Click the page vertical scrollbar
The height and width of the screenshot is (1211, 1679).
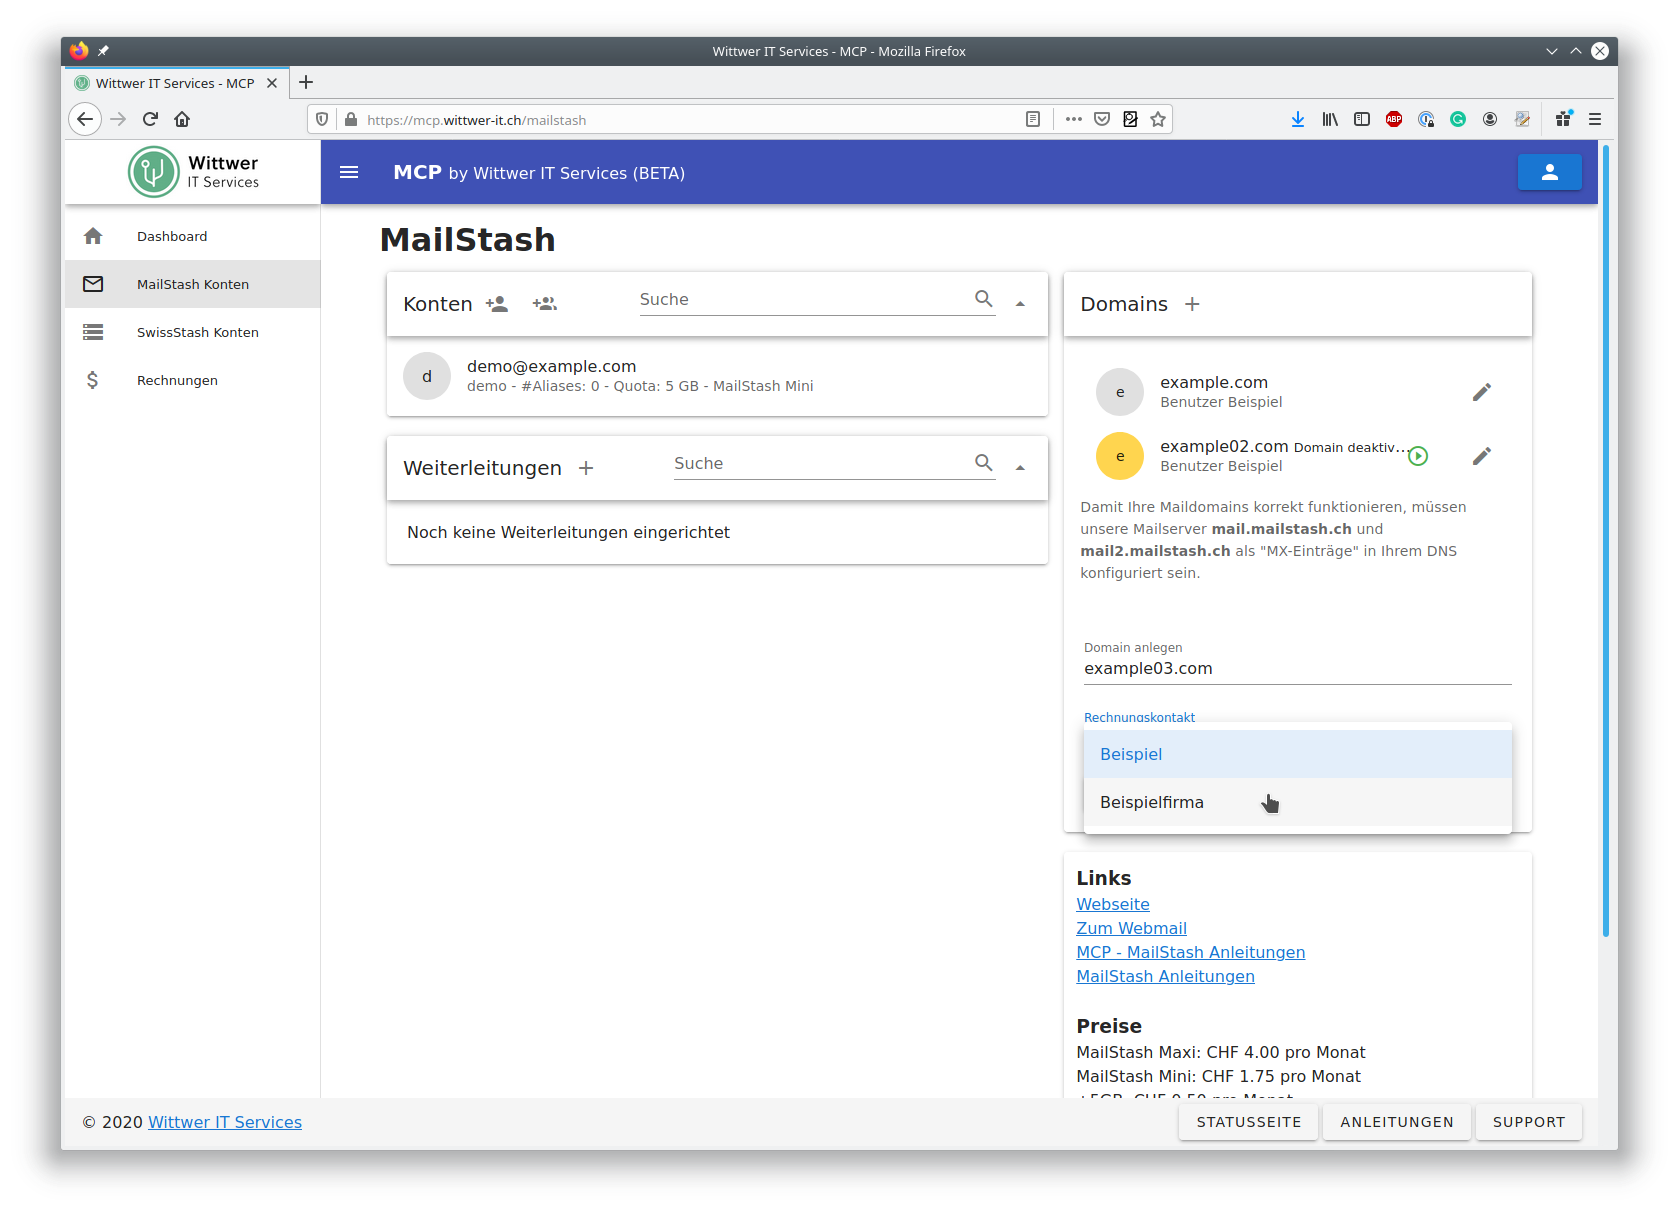(x=1606, y=540)
